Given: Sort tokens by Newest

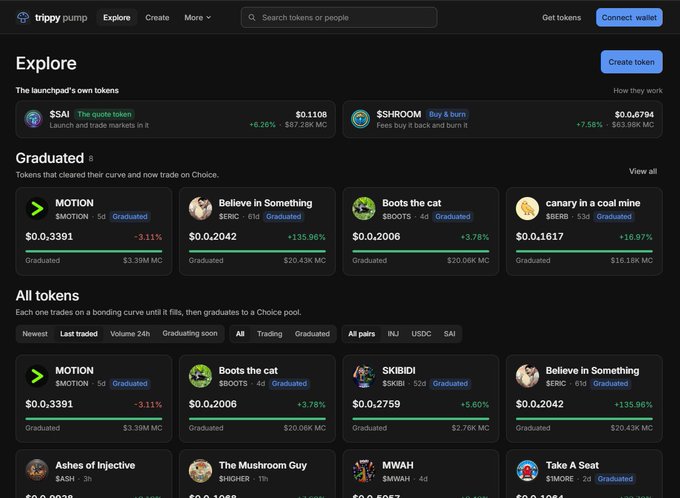Looking at the screenshot, I should 35,334.
